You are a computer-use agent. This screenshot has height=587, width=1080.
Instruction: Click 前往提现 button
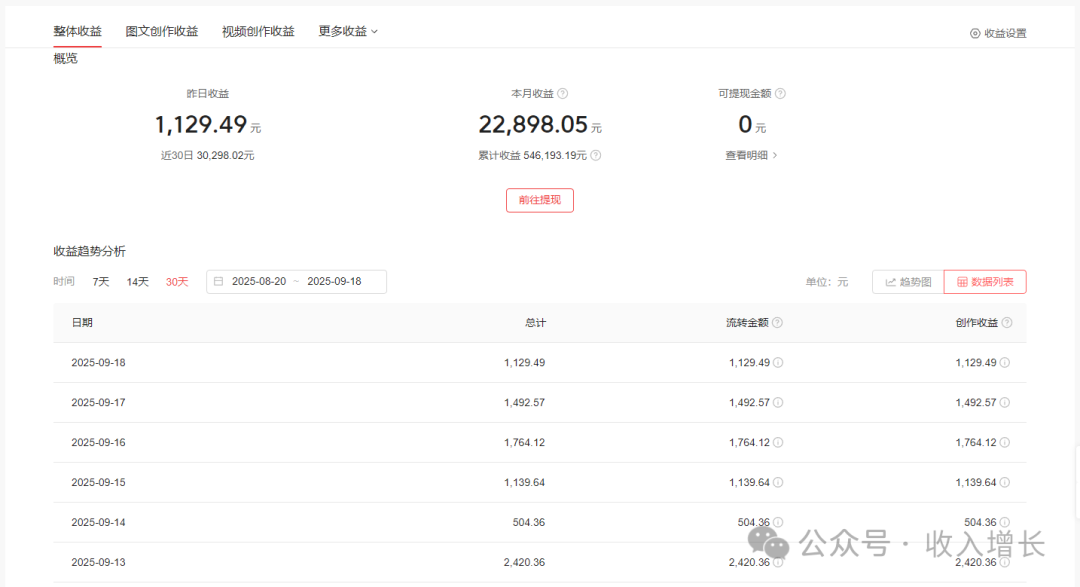[x=540, y=200]
